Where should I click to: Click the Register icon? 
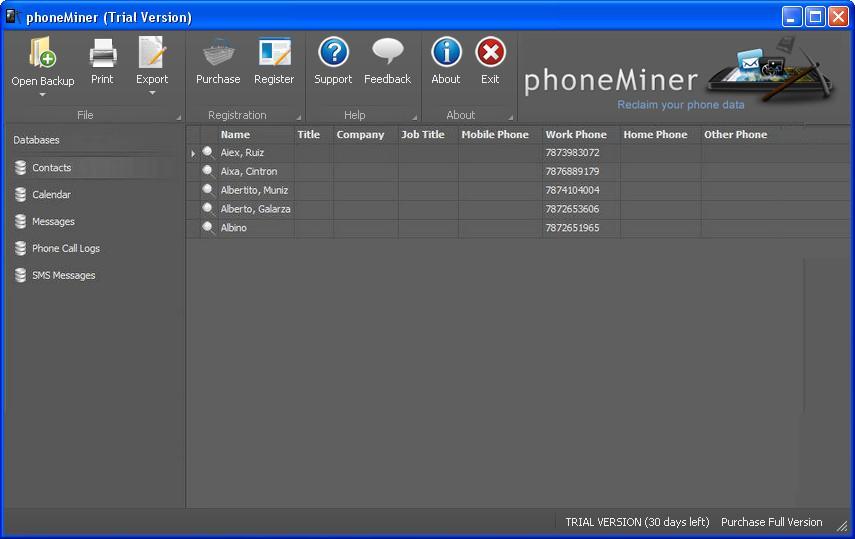point(274,53)
